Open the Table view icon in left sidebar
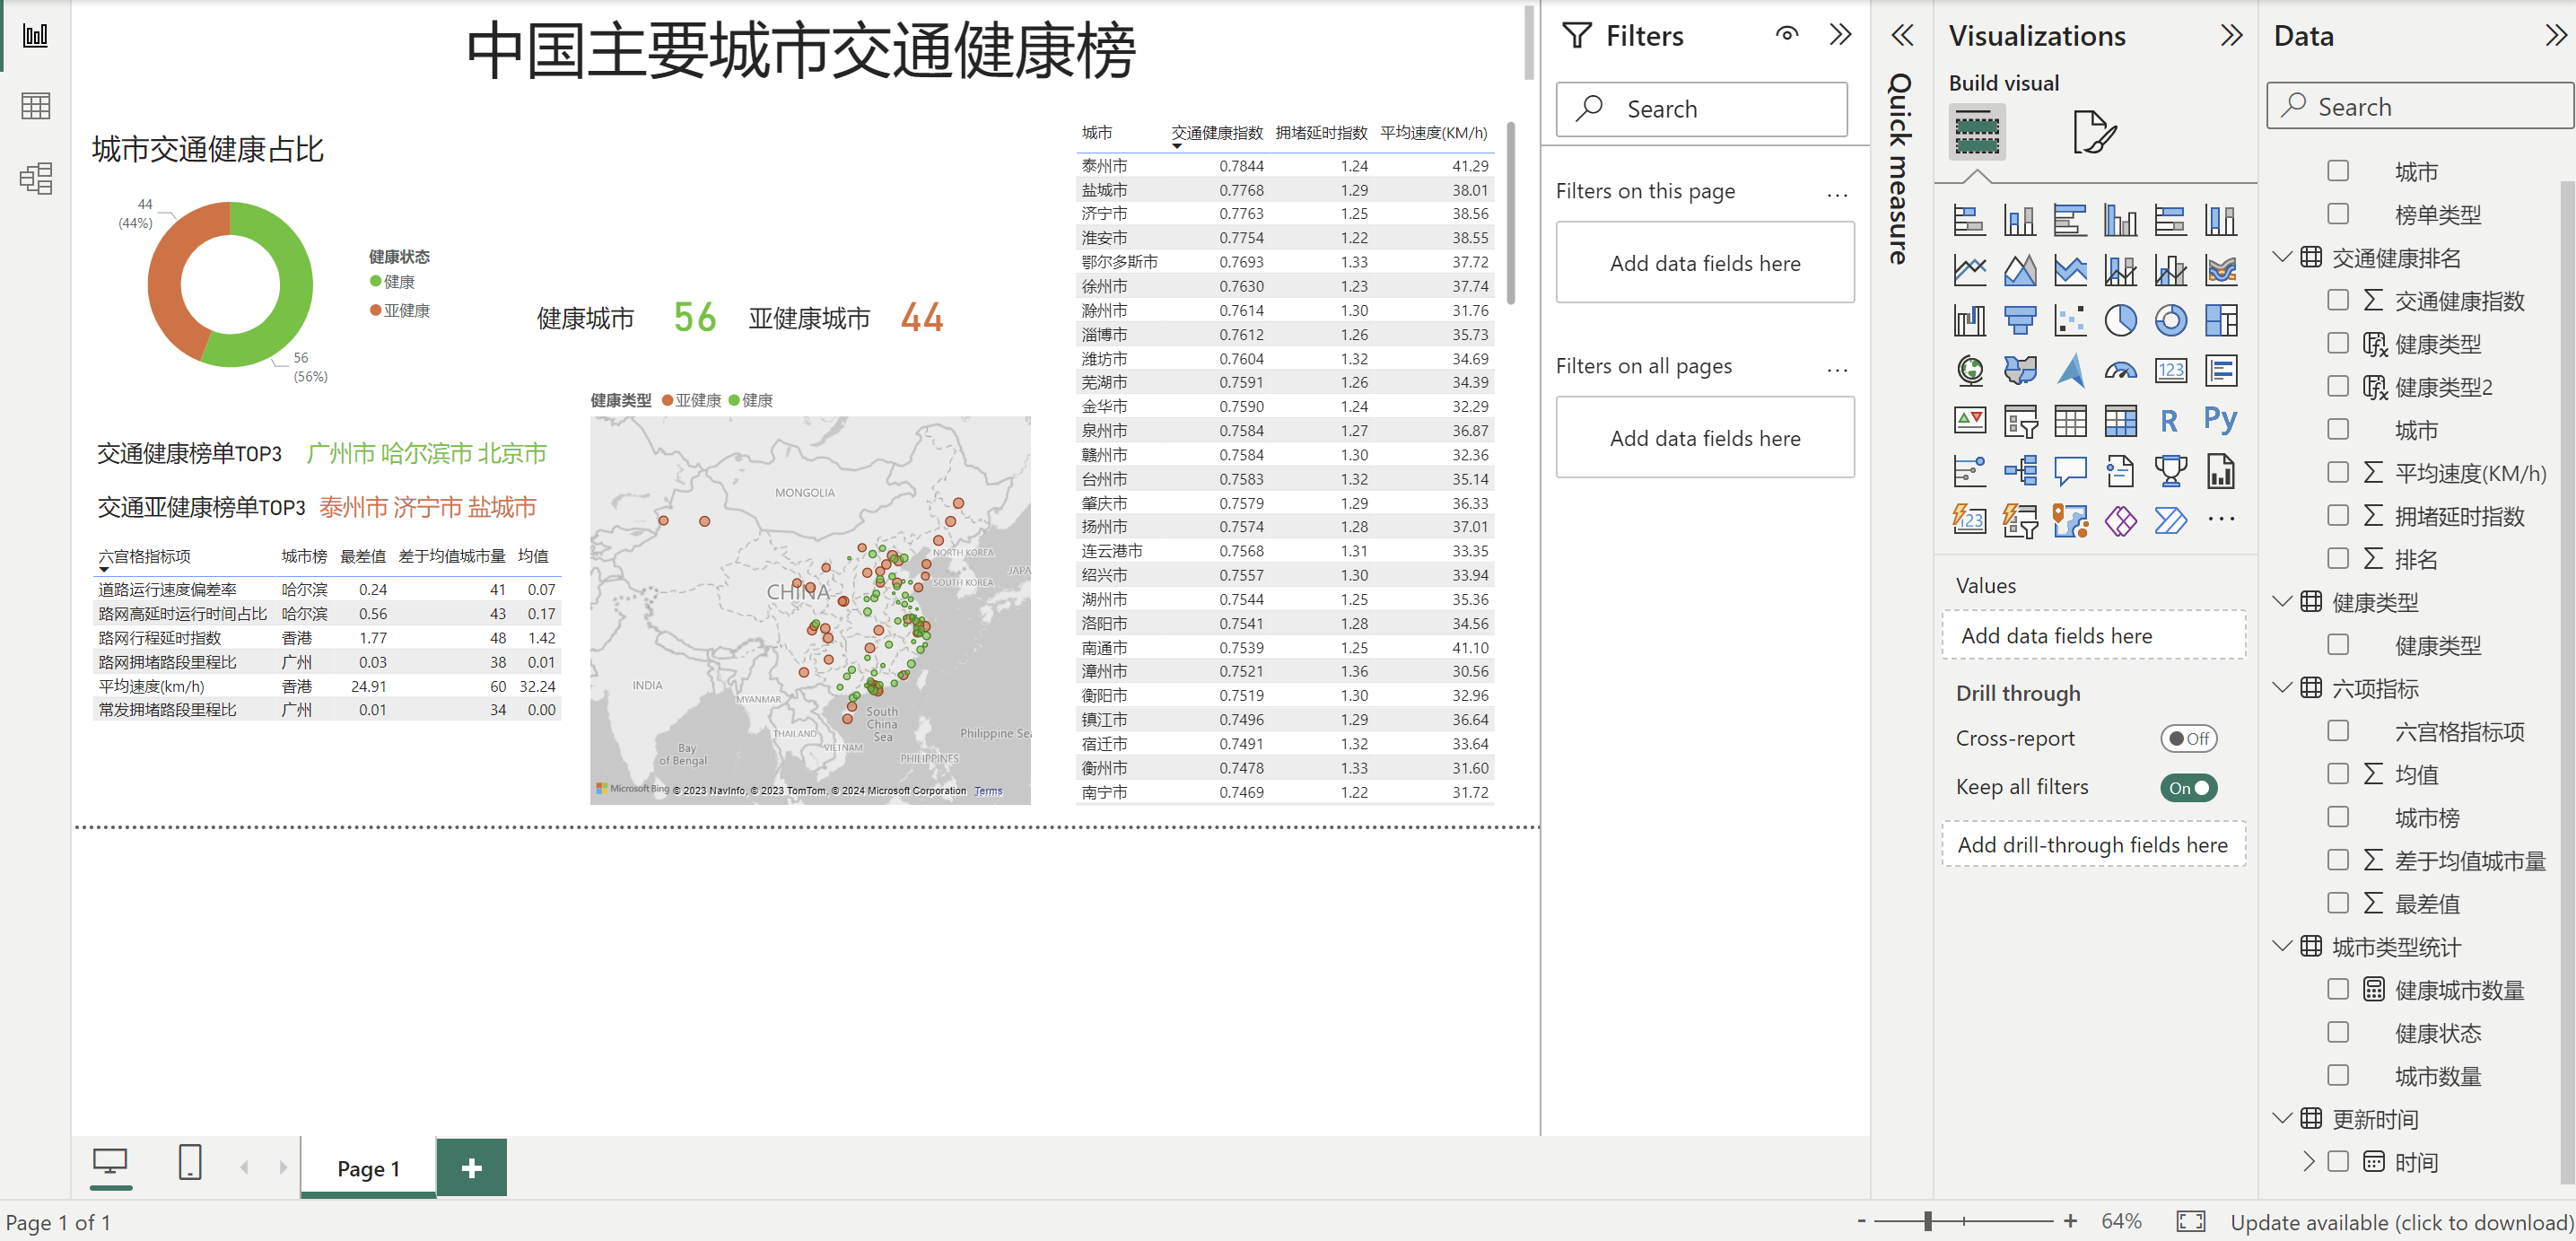Screen dimensions: 2576x1241 [x=36, y=106]
